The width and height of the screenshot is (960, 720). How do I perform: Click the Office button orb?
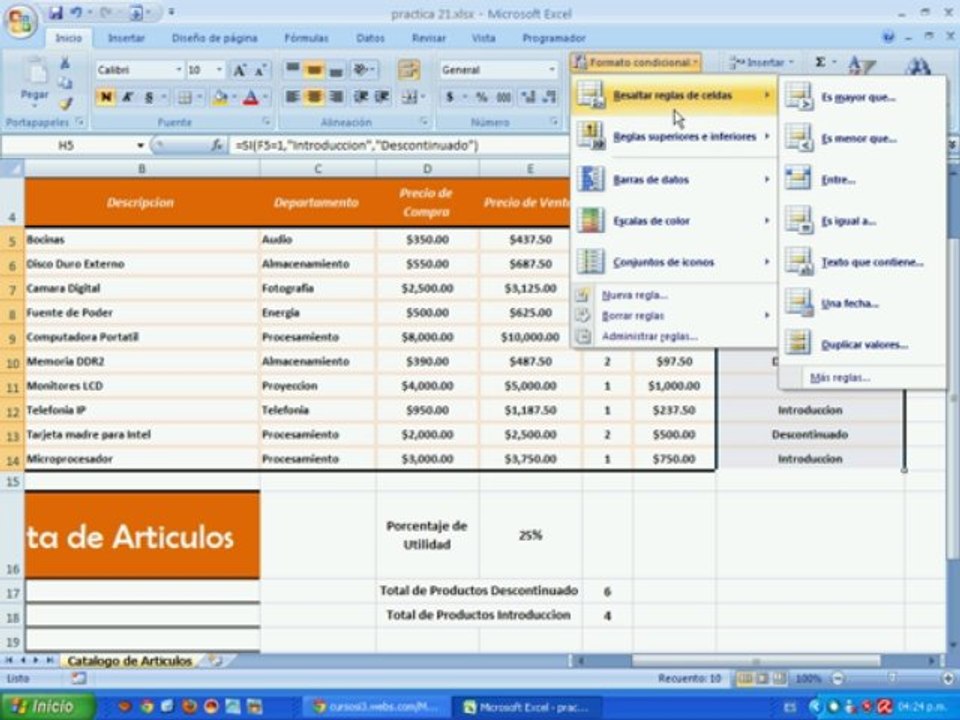[20, 23]
